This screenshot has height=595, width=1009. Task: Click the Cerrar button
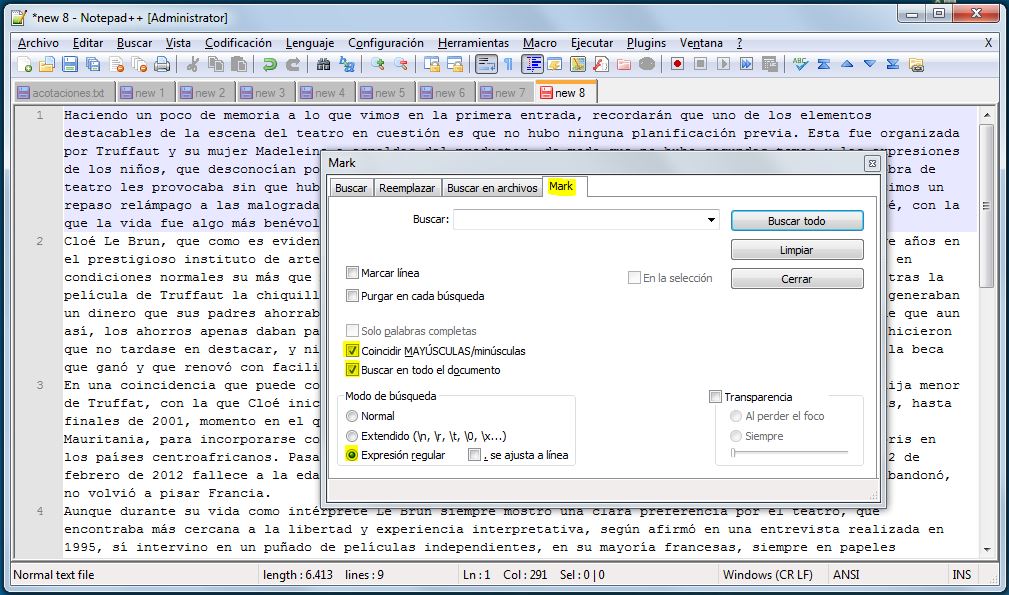(x=797, y=279)
